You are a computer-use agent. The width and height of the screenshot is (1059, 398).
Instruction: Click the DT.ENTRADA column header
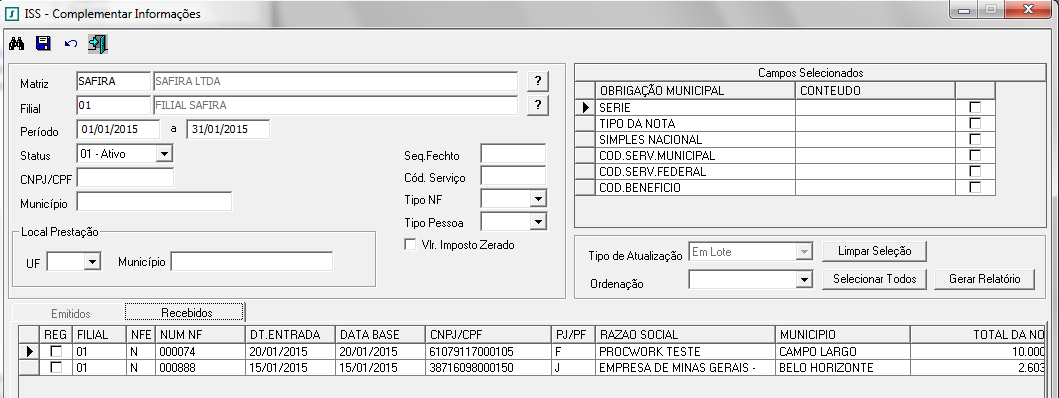[x=290, y=334]
